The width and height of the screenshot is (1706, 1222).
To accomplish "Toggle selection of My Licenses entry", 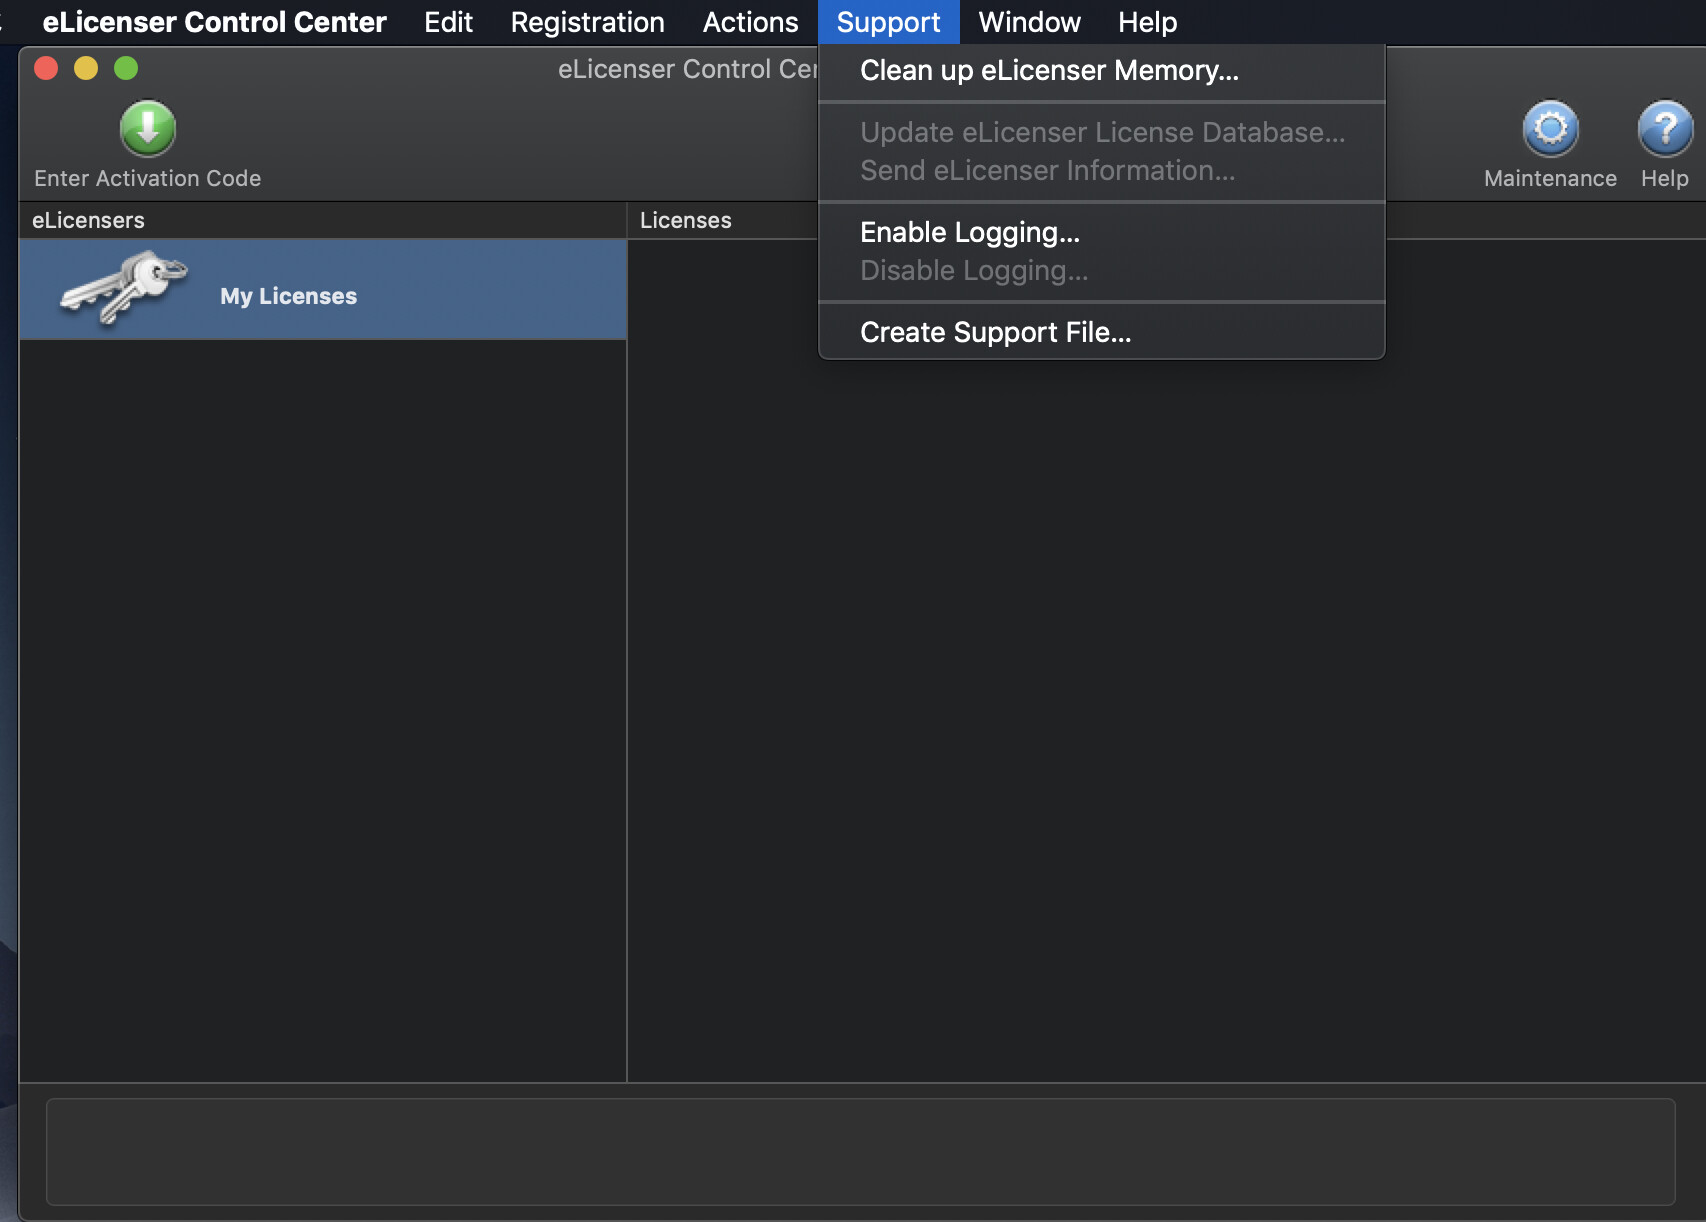I will 287,295.
